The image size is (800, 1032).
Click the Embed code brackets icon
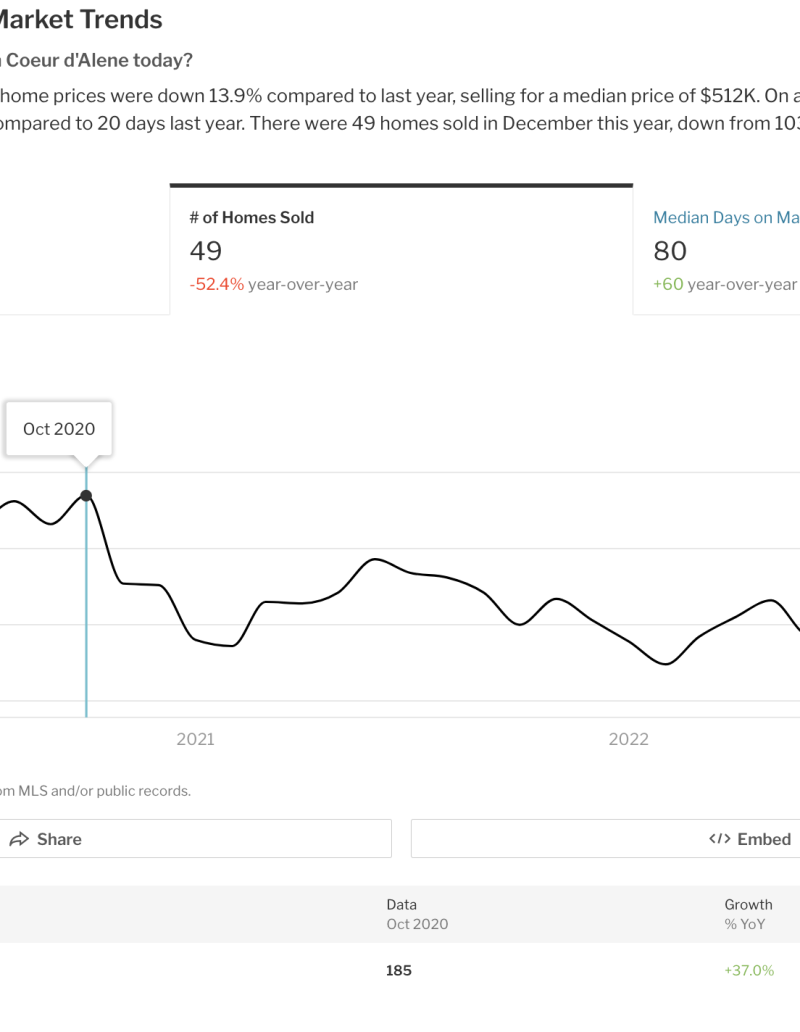[x=719, y=839]
